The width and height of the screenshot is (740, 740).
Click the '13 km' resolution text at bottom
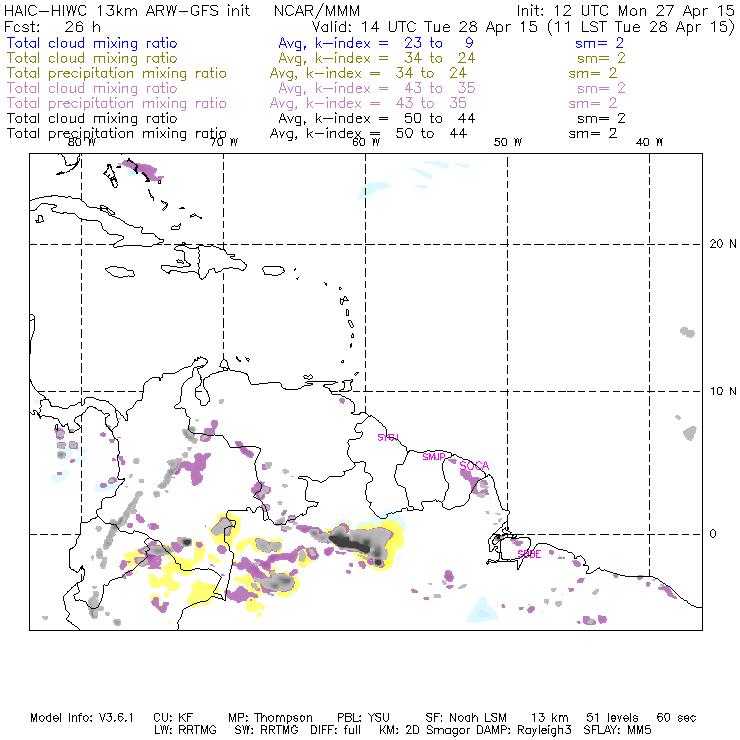[x=549, y=718]
